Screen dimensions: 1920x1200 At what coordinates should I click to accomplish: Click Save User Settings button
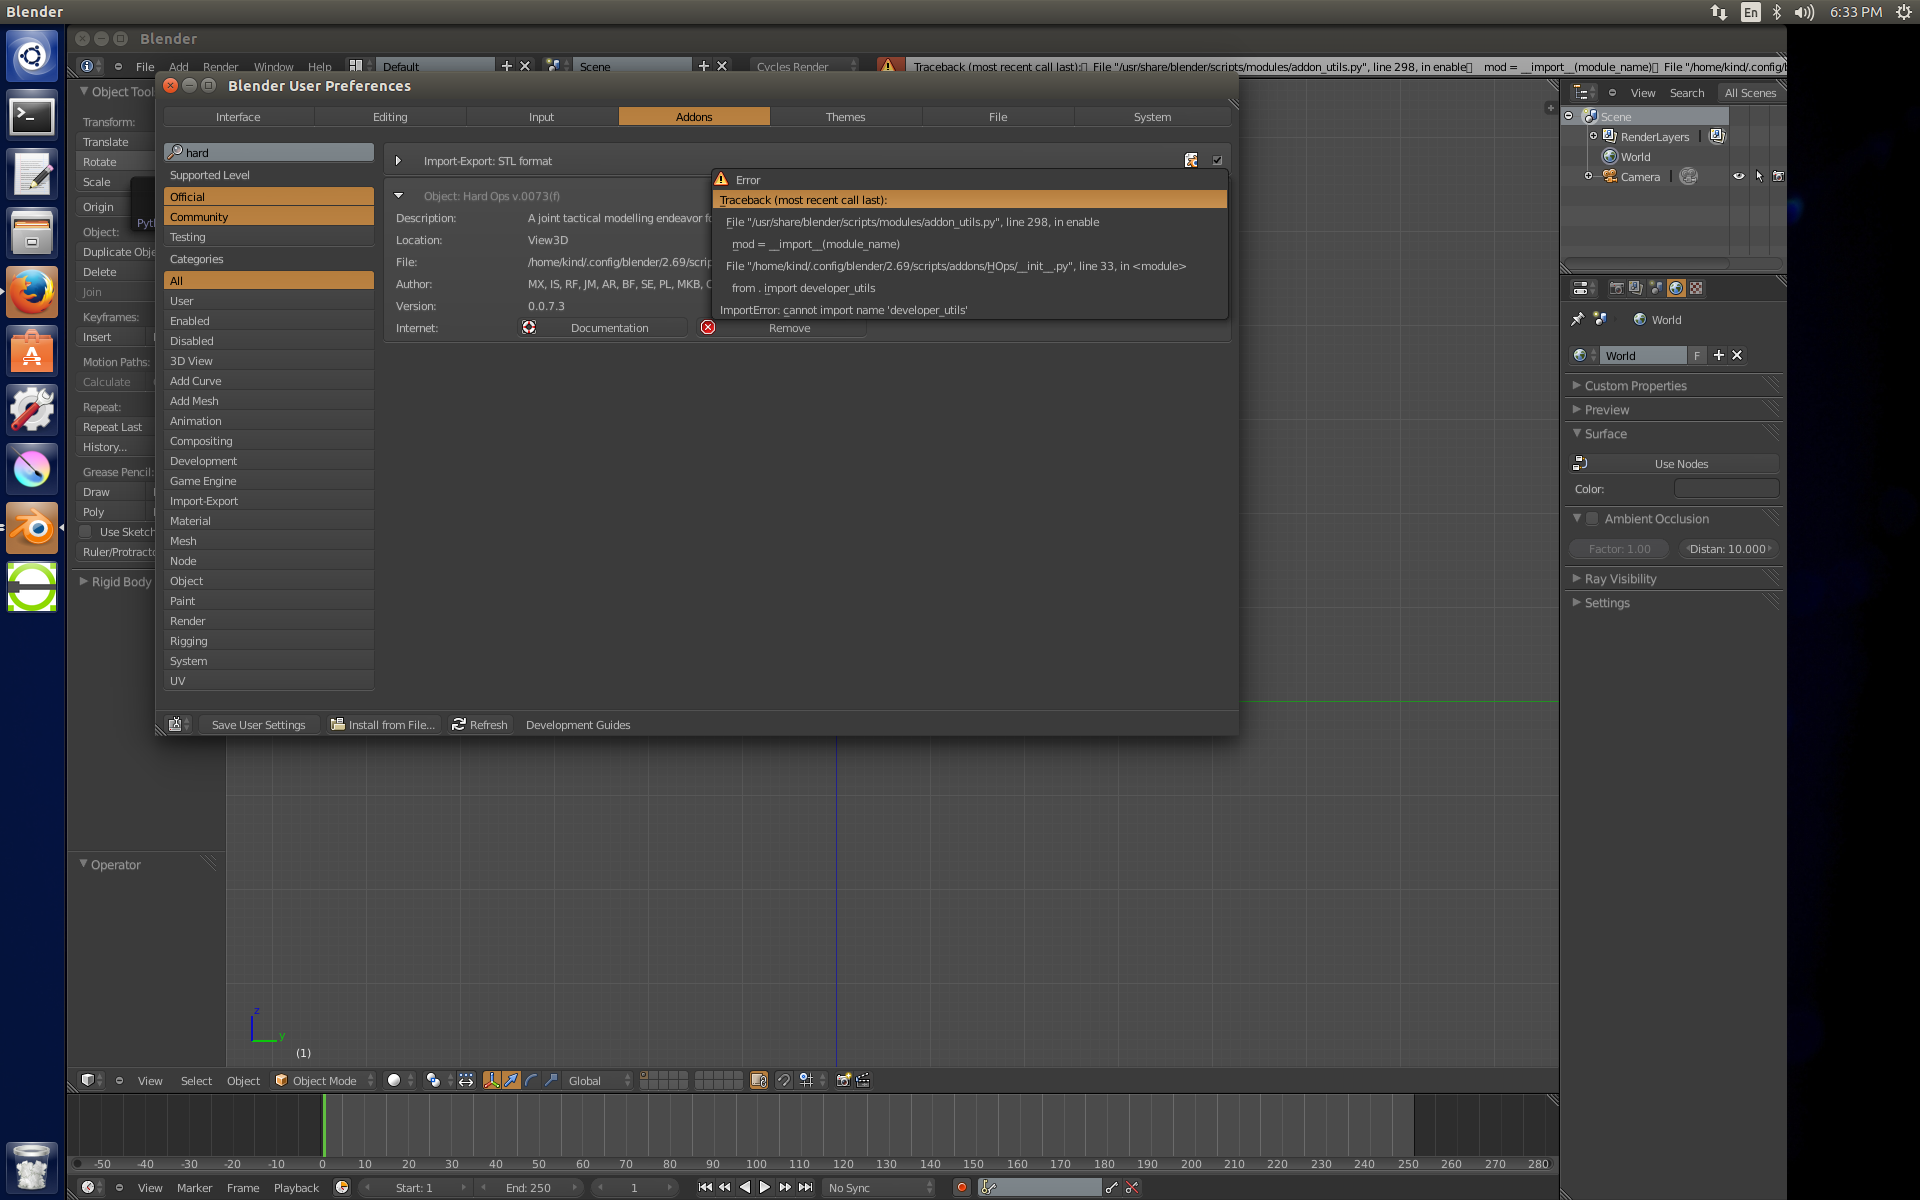[259, 725]
